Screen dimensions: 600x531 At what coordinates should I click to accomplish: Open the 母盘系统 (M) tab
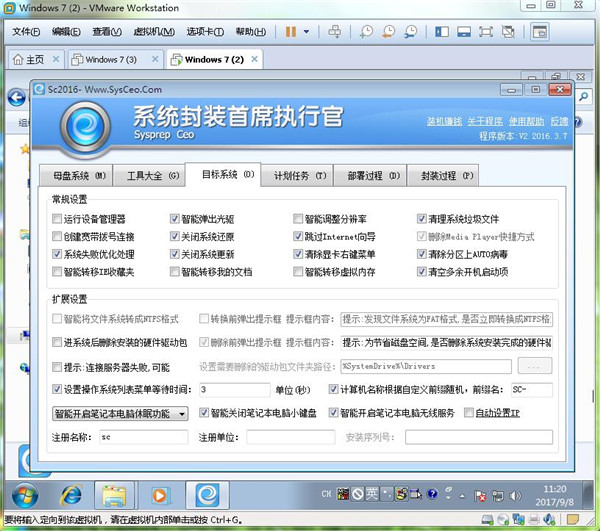click(76, 176)
